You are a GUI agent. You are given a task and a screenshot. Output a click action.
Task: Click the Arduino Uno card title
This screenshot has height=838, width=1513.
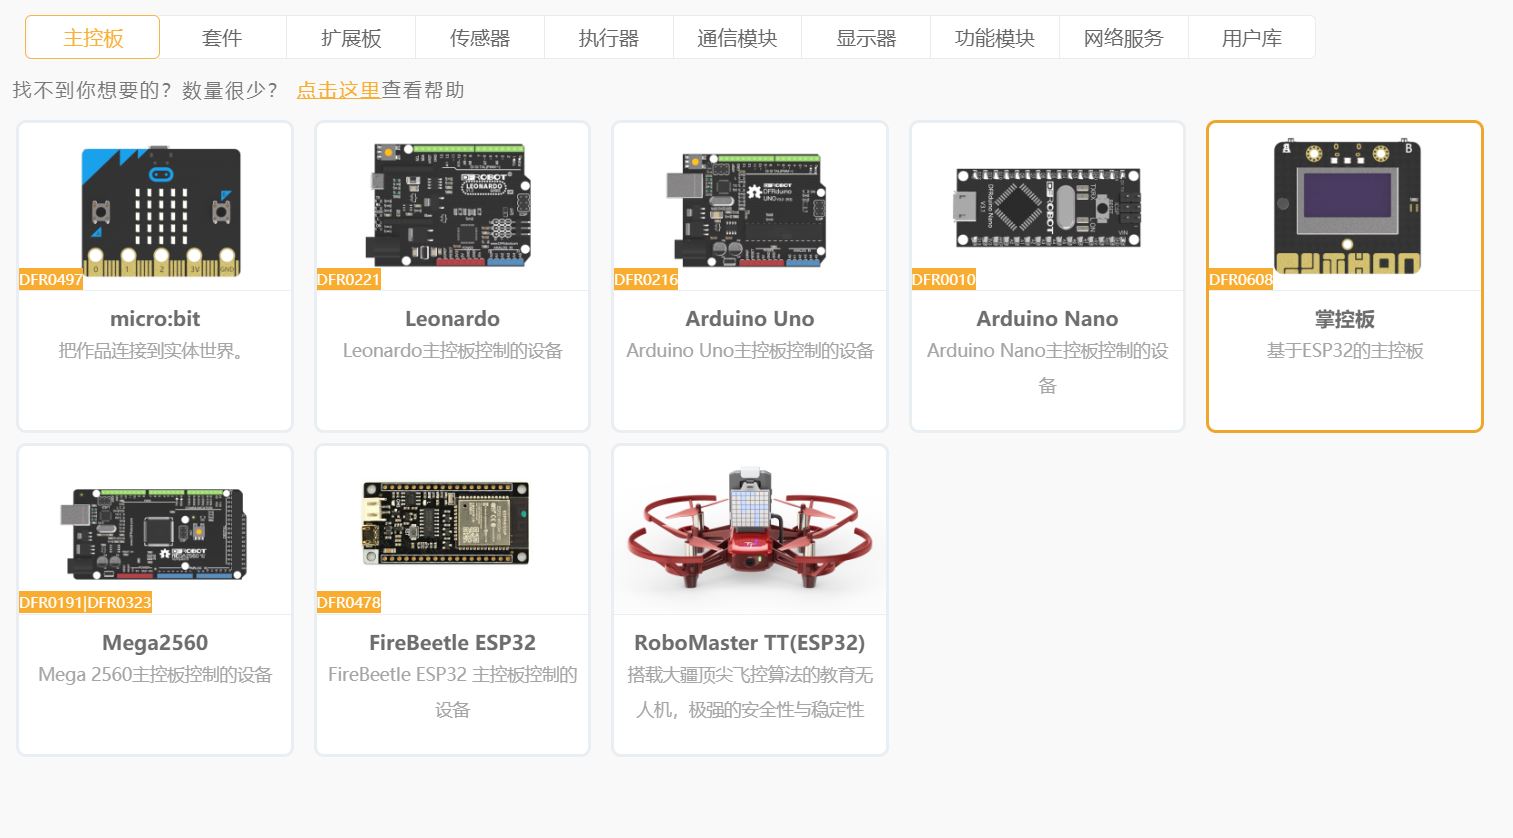tap(750, 319)
